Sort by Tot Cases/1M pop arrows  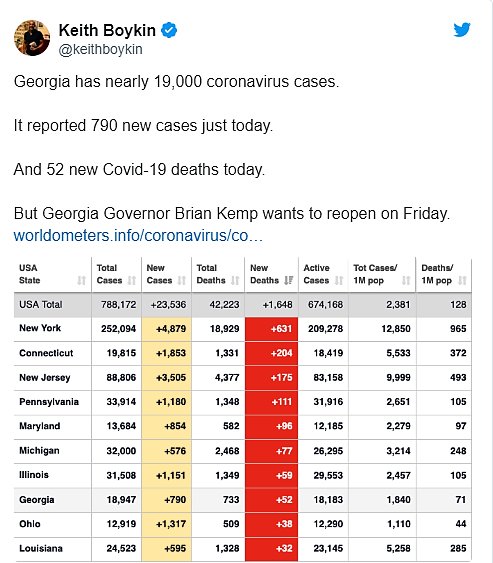coord(406,280)
